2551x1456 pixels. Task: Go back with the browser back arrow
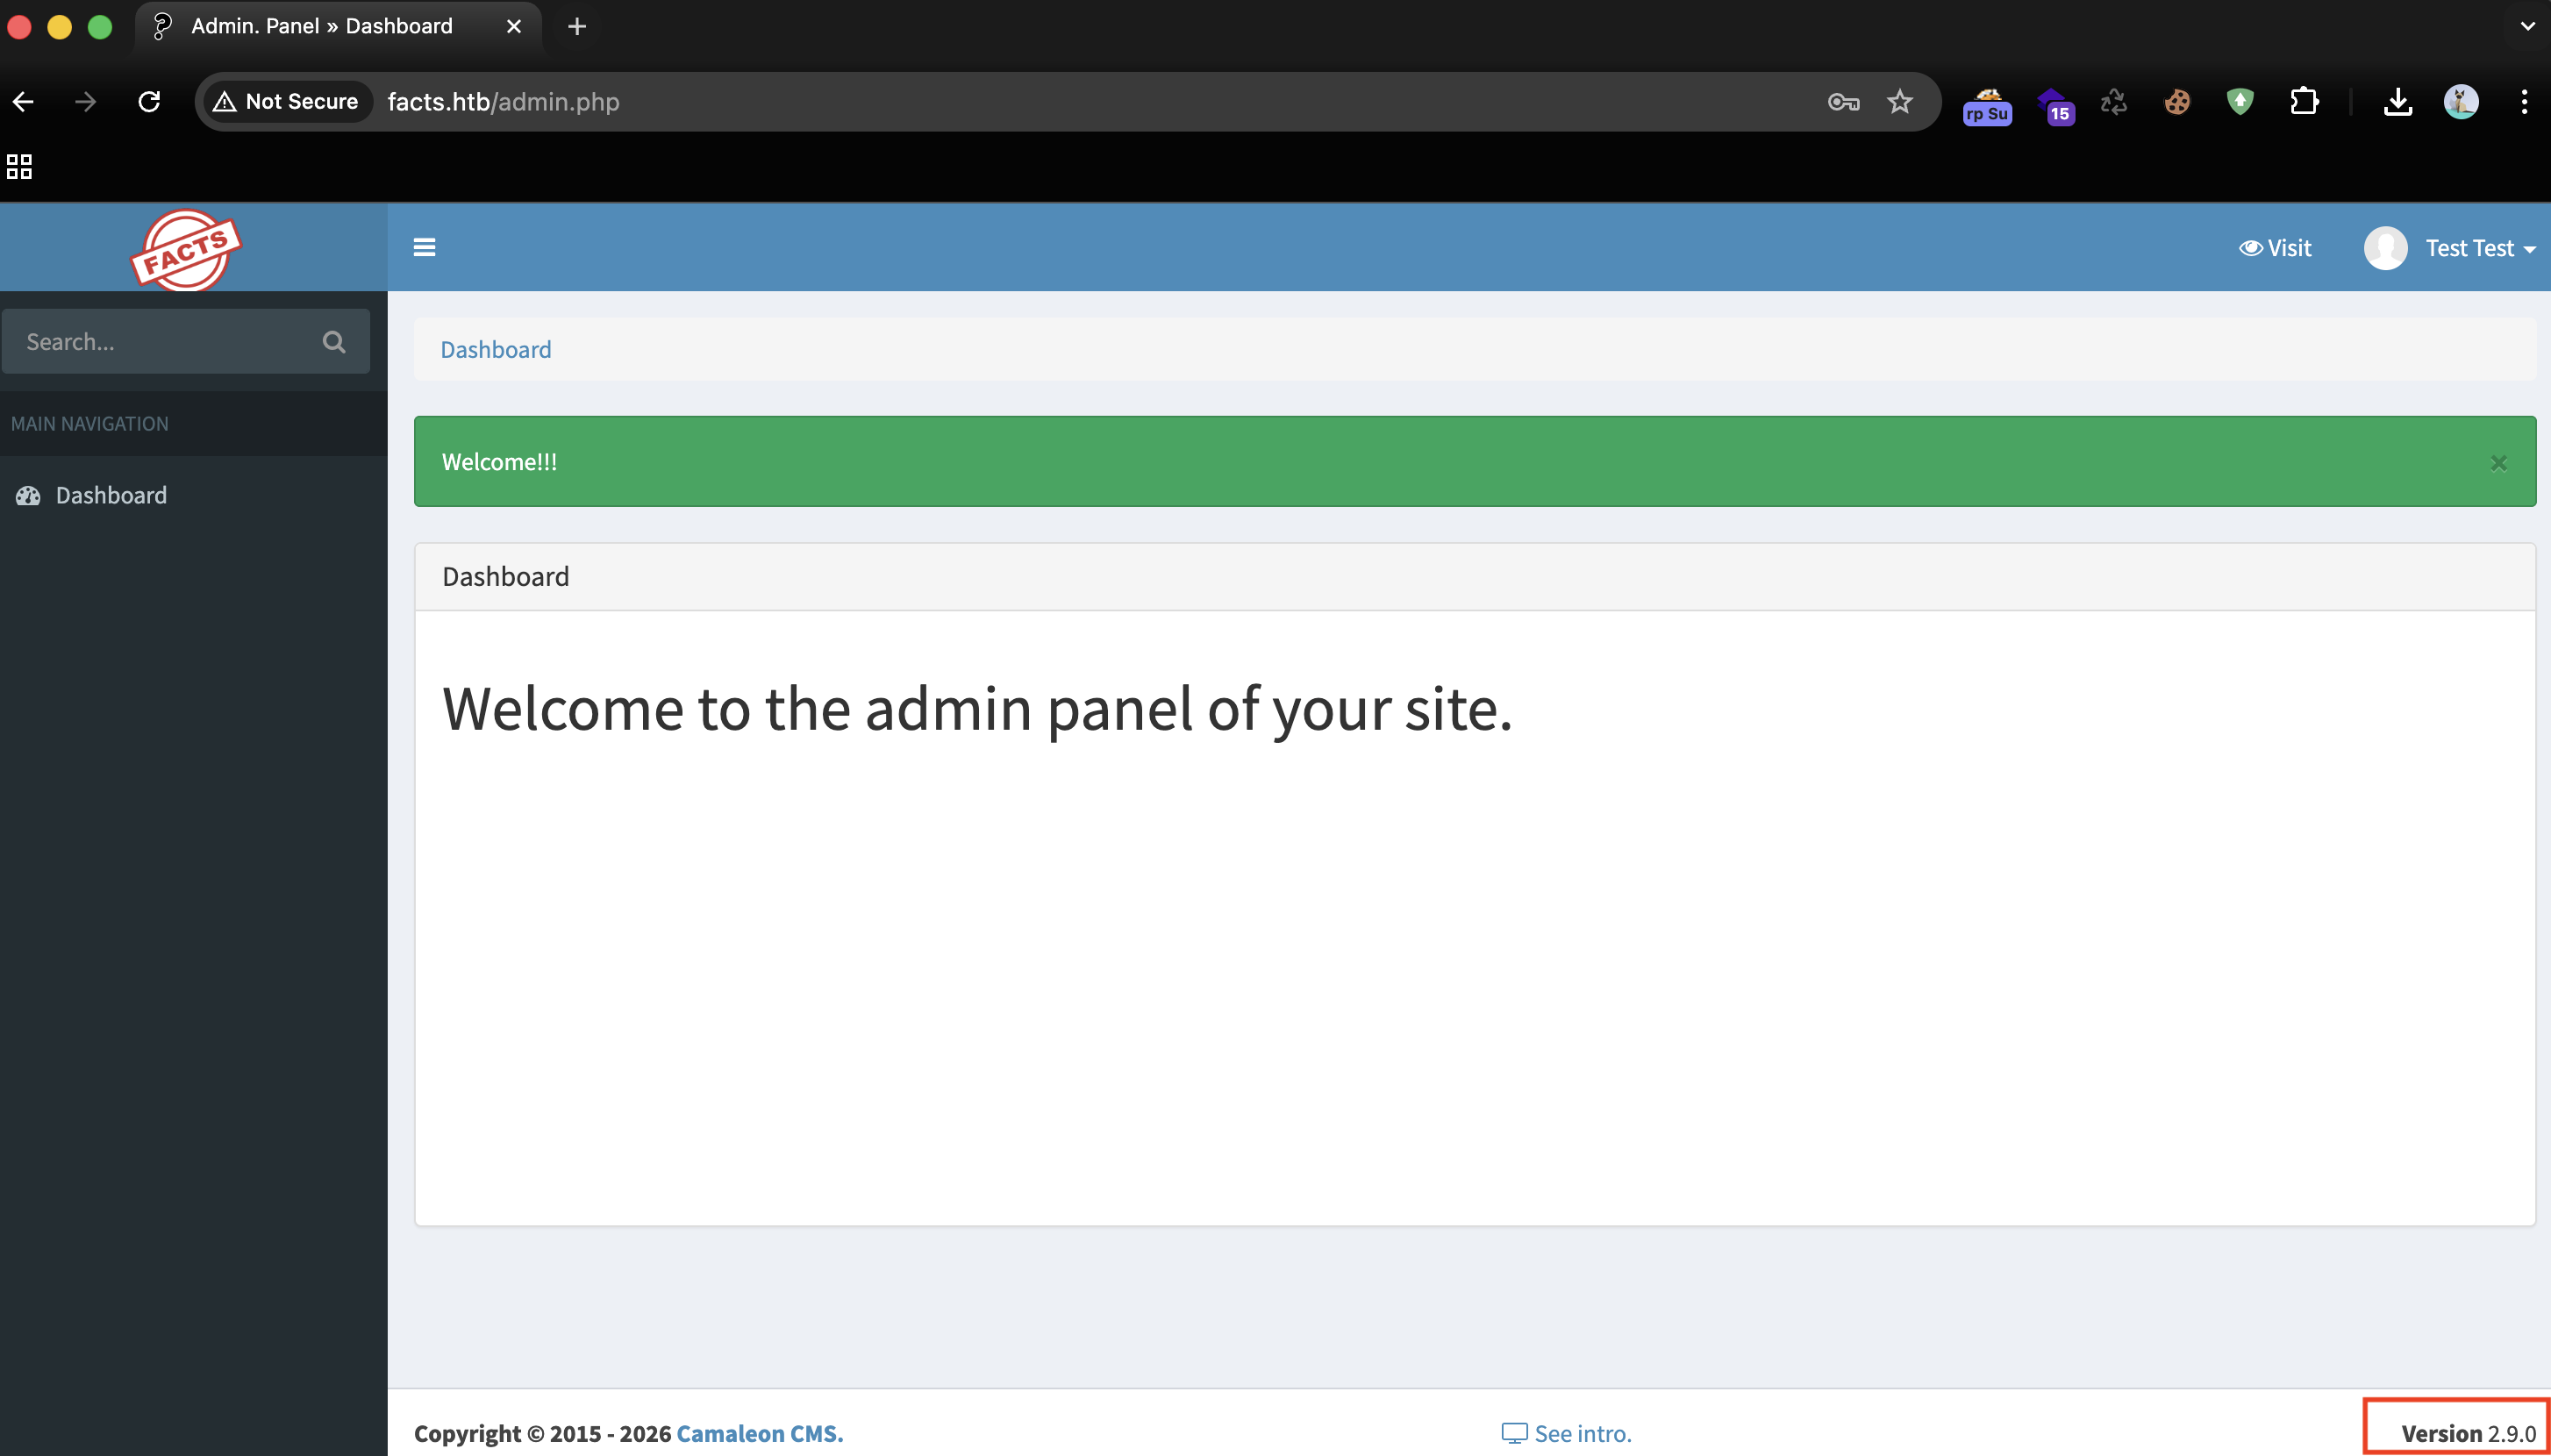(24, 101)
